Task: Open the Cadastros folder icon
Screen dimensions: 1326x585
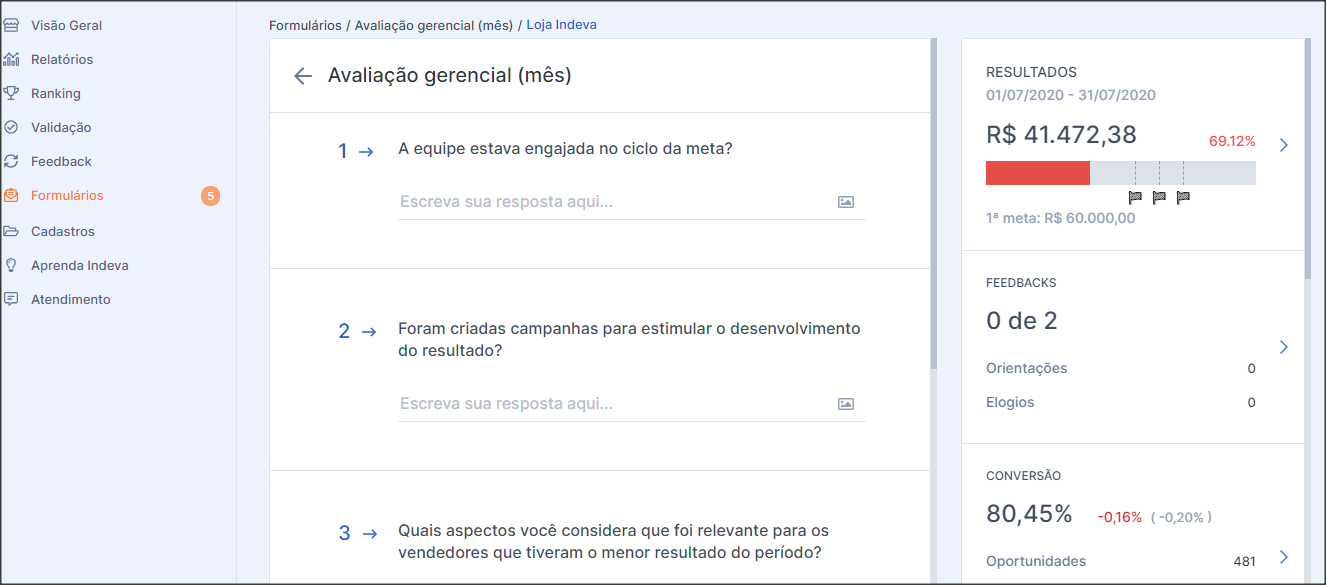Action: [x=14, y=231]
